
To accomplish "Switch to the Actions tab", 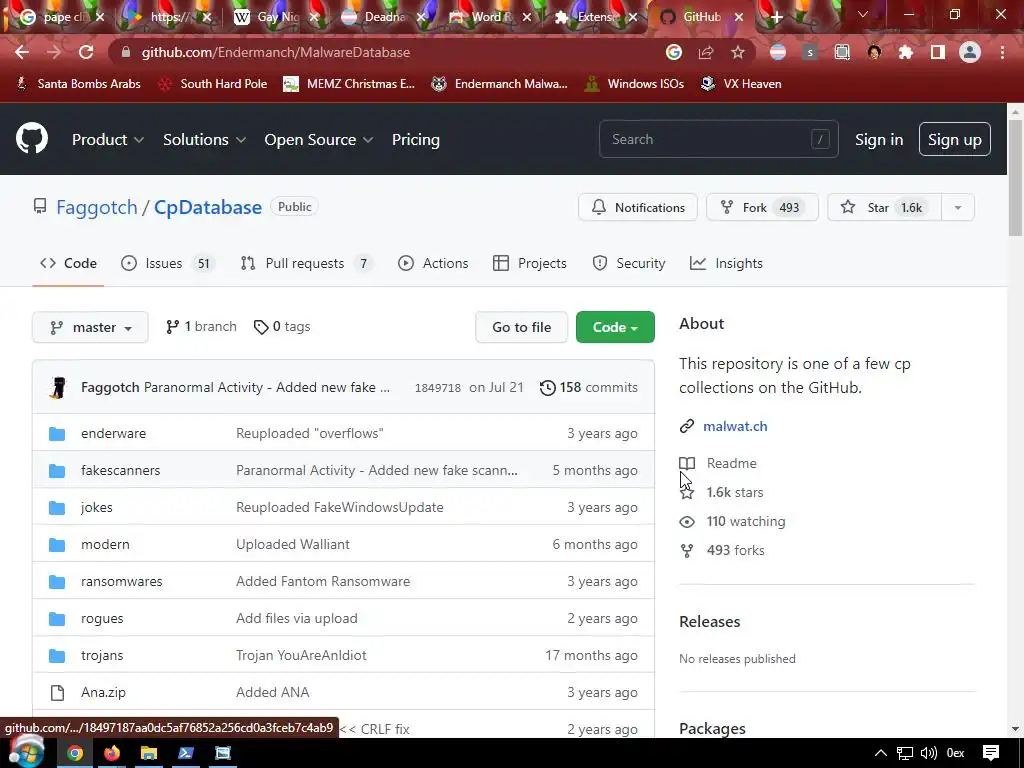I will pyautogui.click(x=433, y=263).
